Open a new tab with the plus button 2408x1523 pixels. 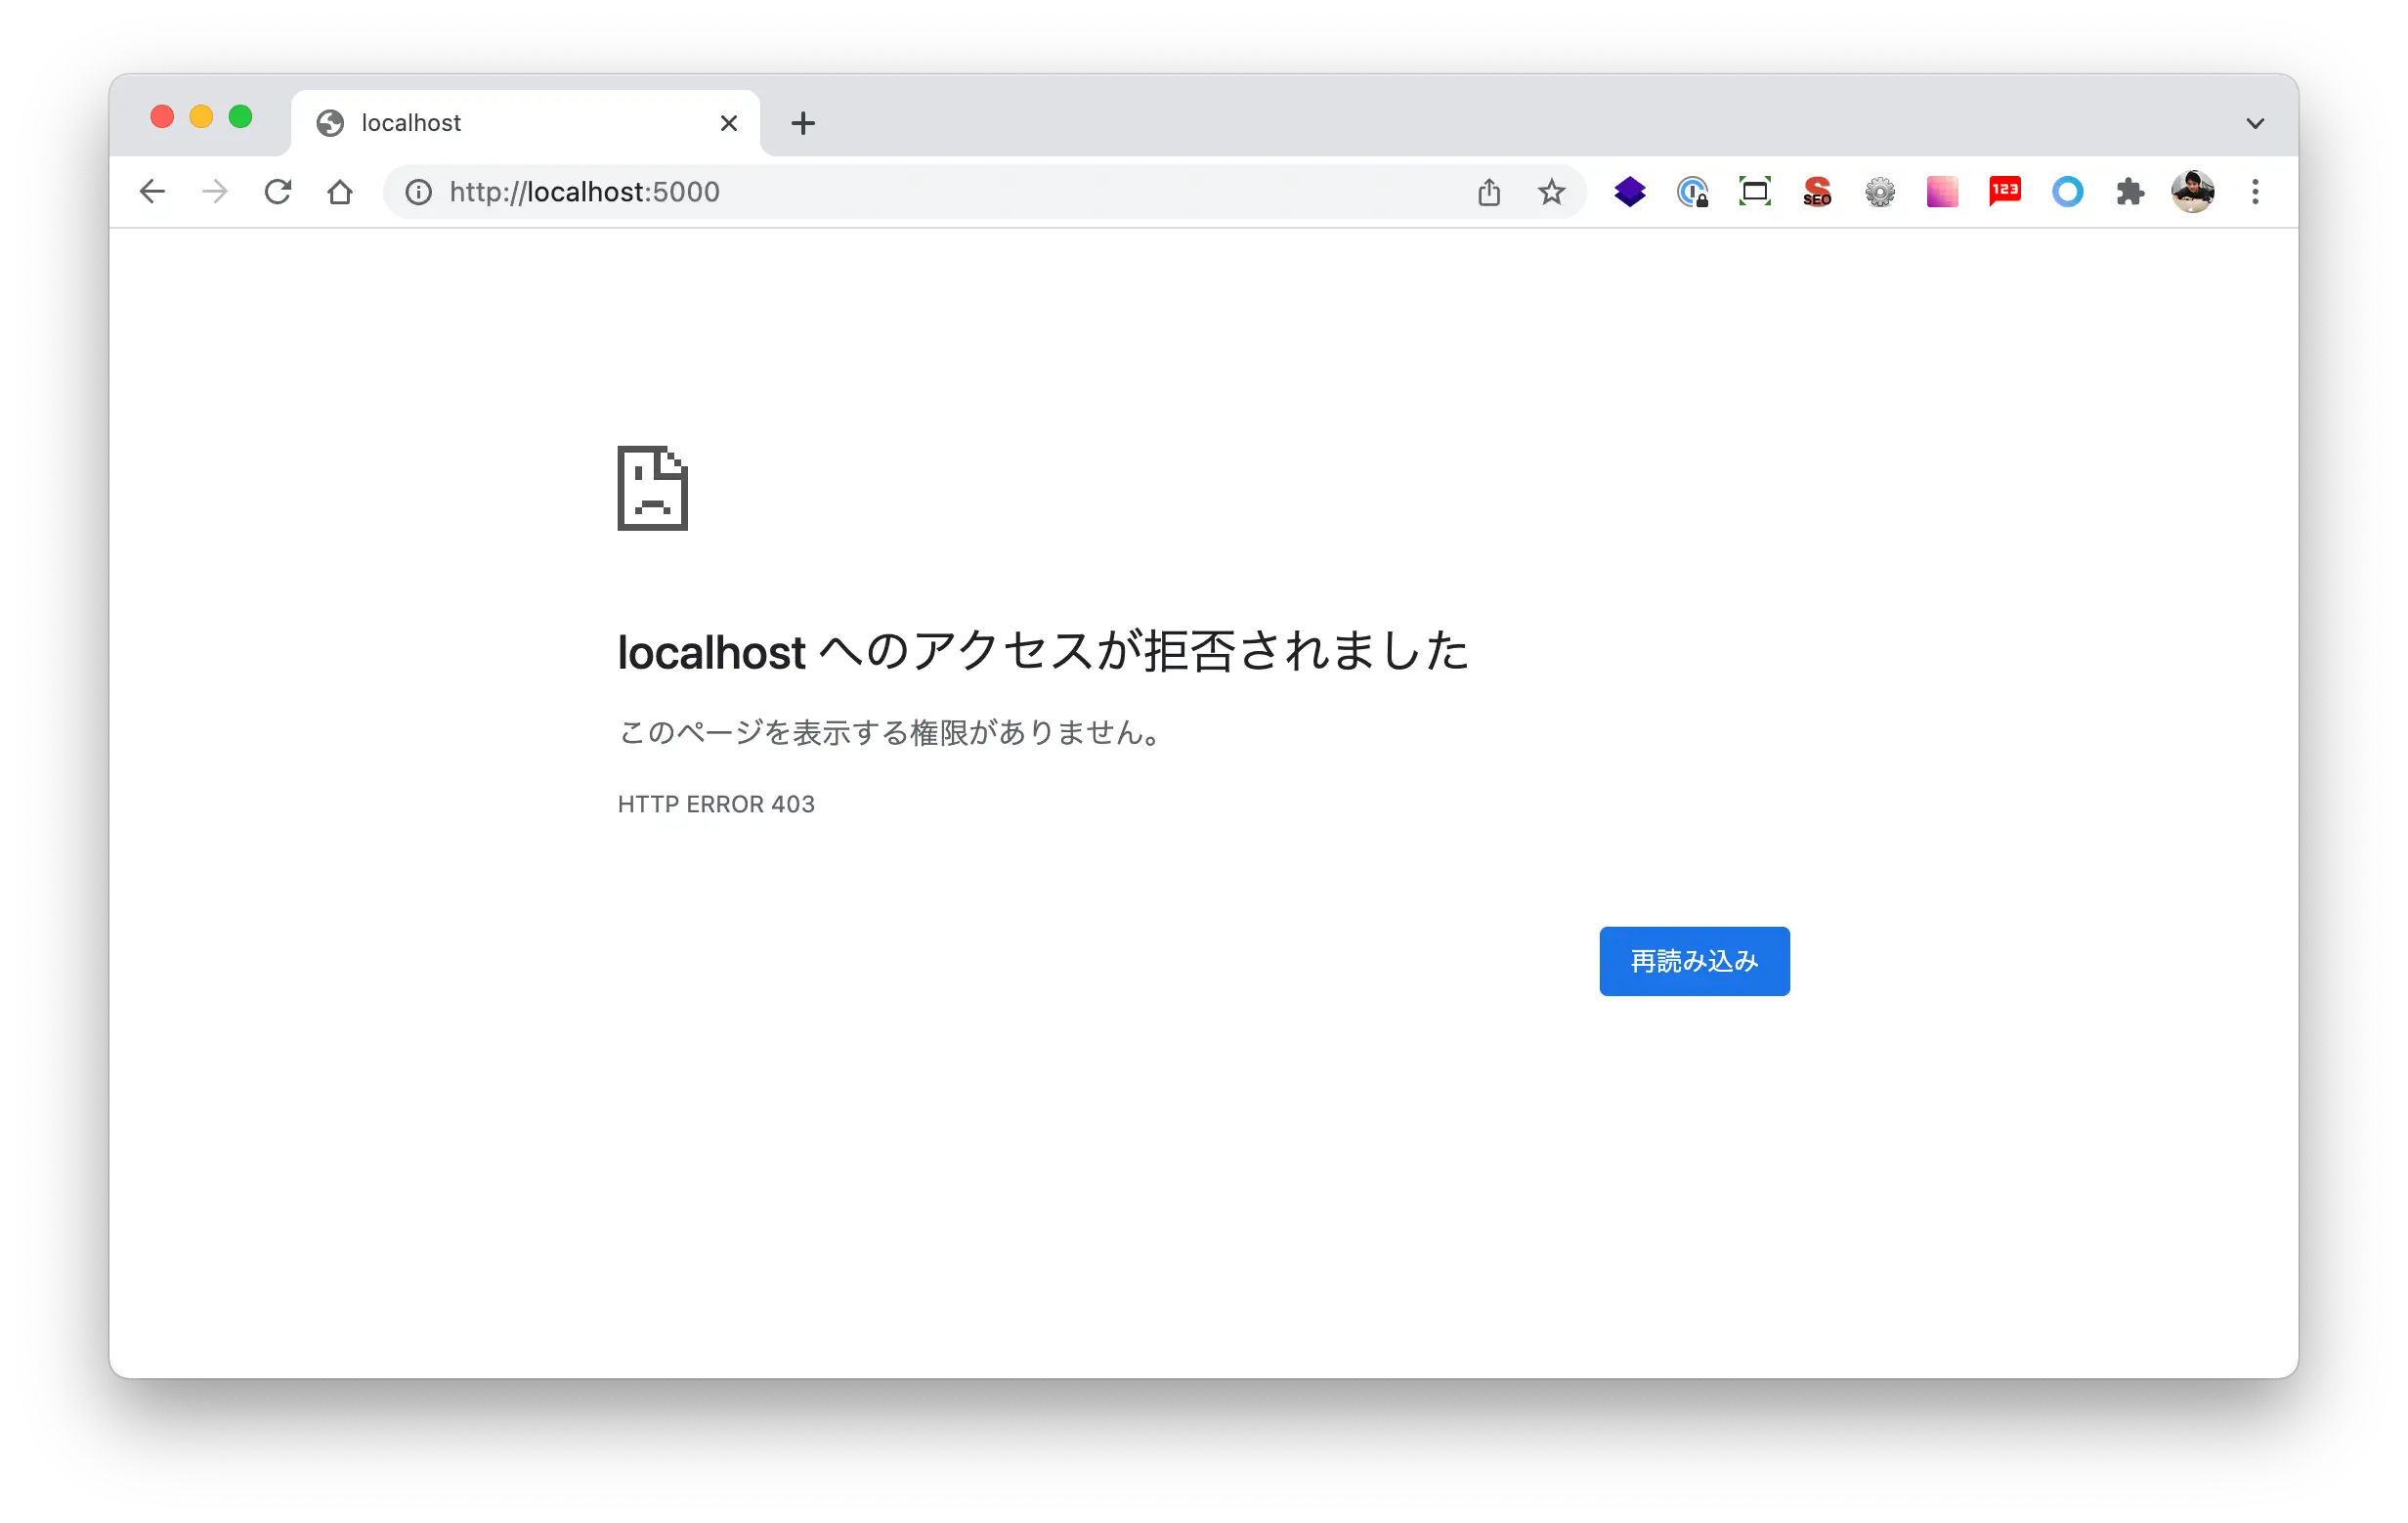(x=803, y=122)
